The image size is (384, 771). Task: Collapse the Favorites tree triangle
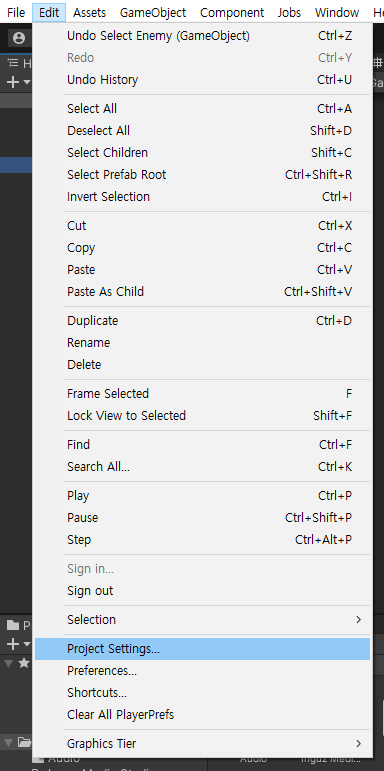pos(8,663)
